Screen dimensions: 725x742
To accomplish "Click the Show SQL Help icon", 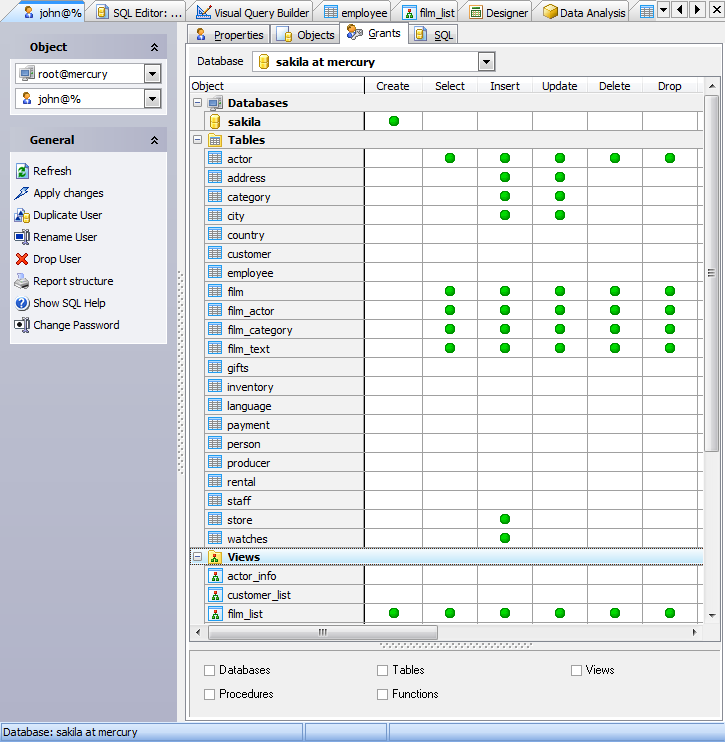I will [x=22, y=303].
